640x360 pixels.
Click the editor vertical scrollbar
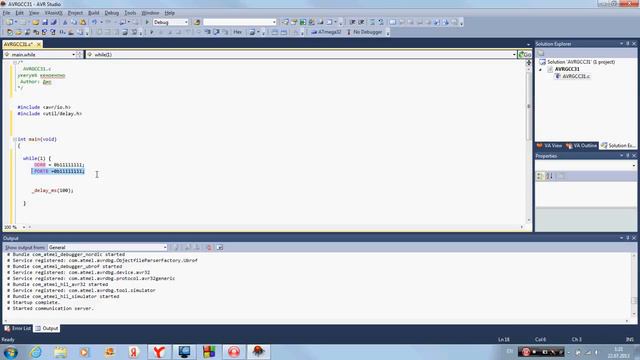click(x=529, y=106)
